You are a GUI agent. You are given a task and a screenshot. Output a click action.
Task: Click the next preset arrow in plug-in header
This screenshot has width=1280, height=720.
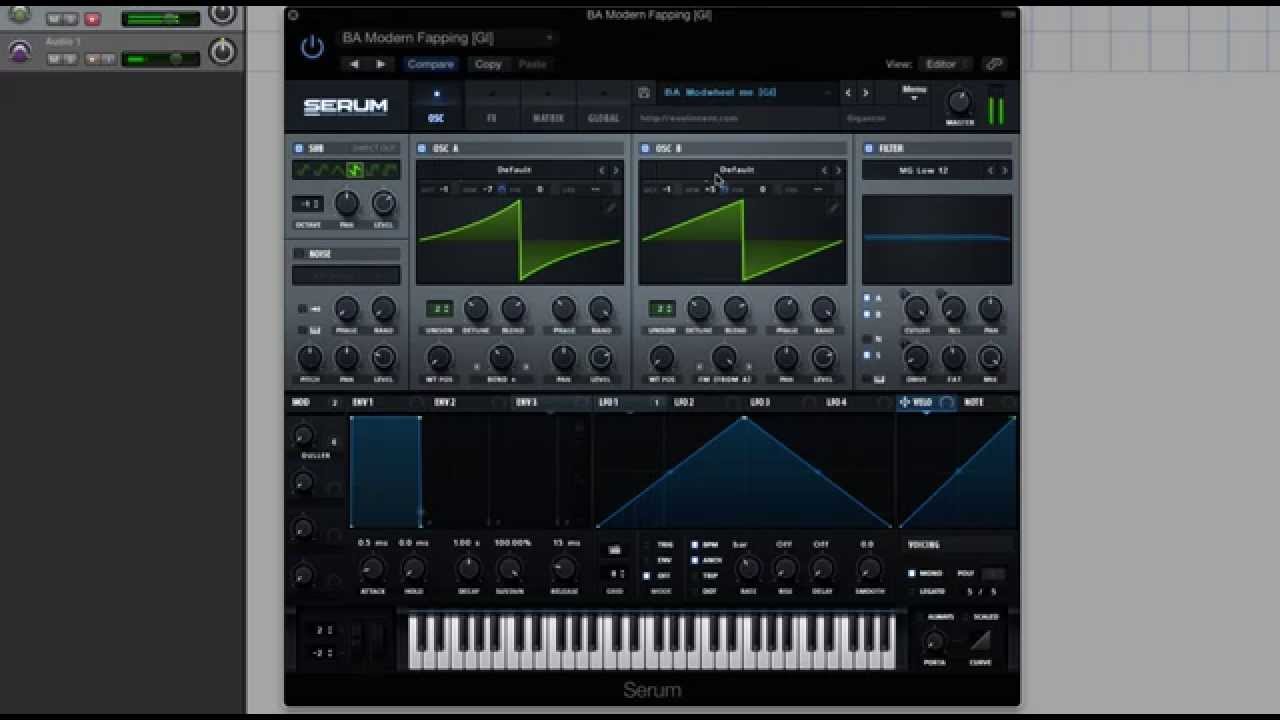tap(380, 64)
